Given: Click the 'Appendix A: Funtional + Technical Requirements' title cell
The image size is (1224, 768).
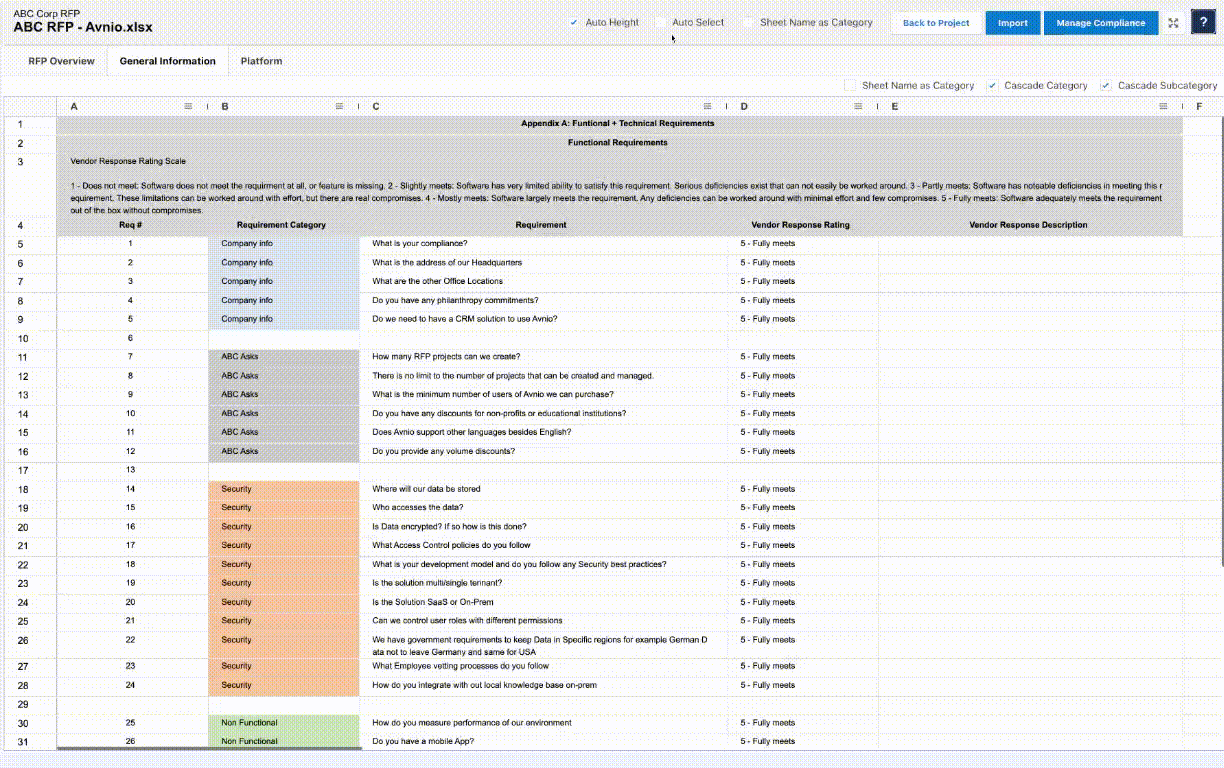Looking at the screenshot, I should coord(619,124).
